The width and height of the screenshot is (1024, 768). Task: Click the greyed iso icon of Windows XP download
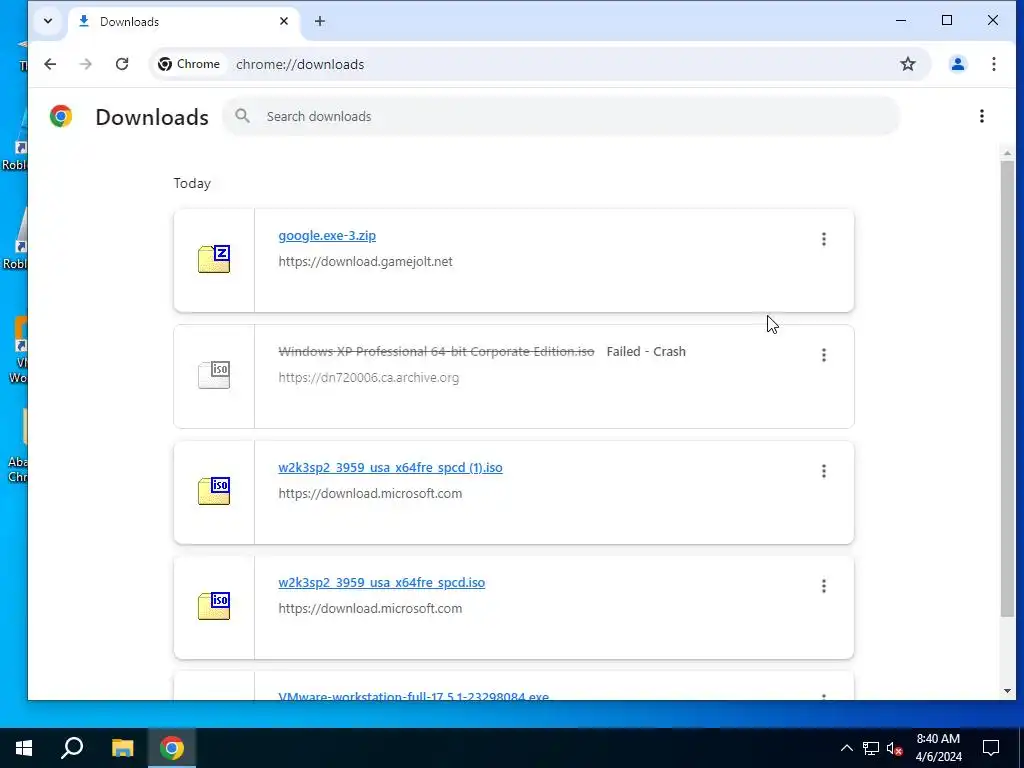pos(214,375)
